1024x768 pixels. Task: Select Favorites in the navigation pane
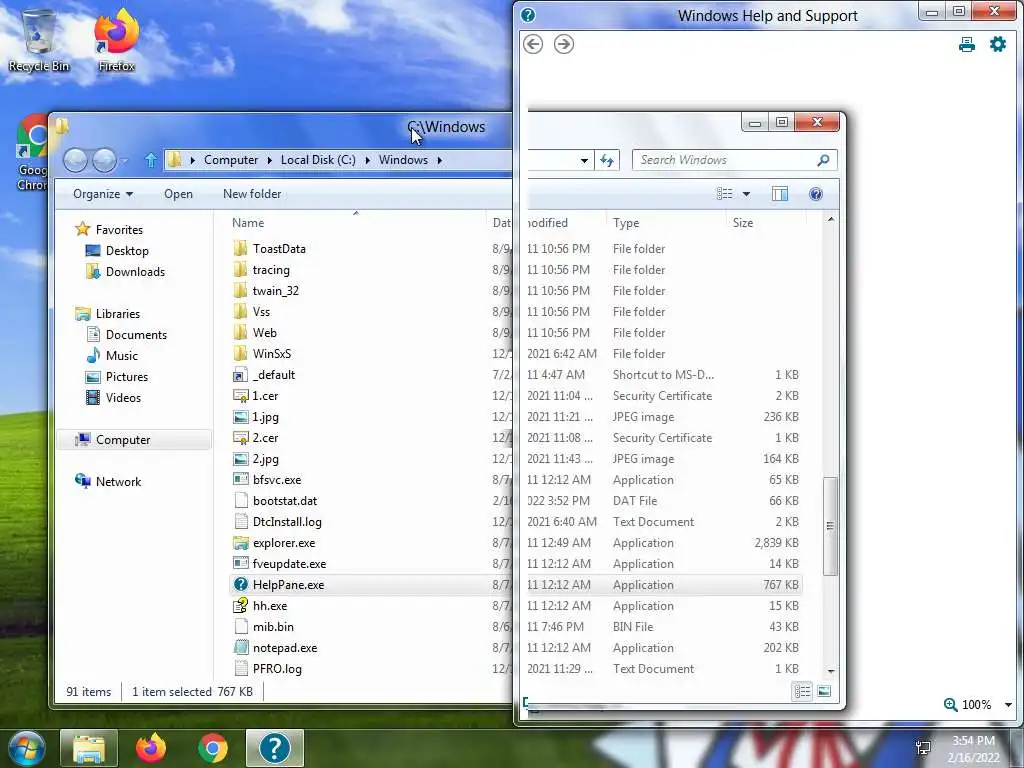pos(119,230)
